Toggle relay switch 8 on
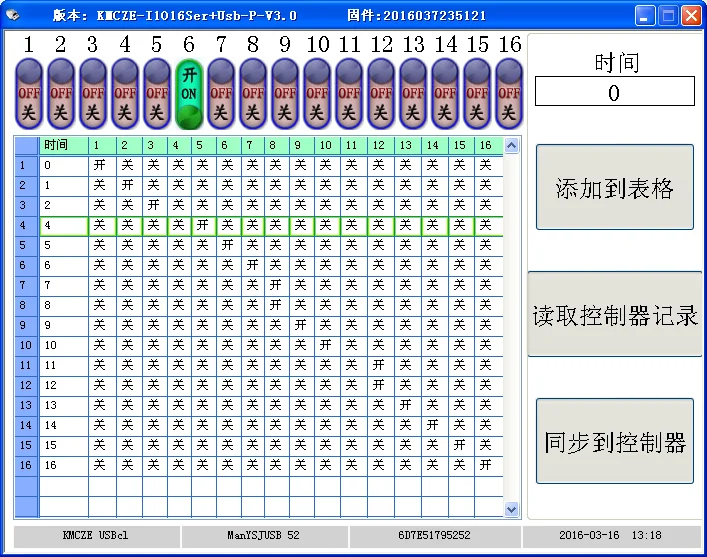This screenshot has height=557, width=707. [253, 94]
